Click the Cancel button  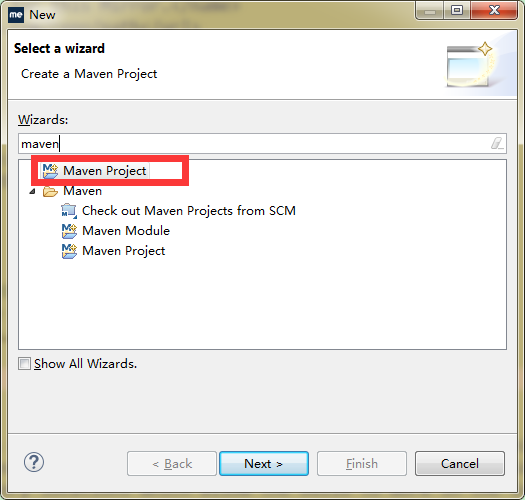coord(460,463)
